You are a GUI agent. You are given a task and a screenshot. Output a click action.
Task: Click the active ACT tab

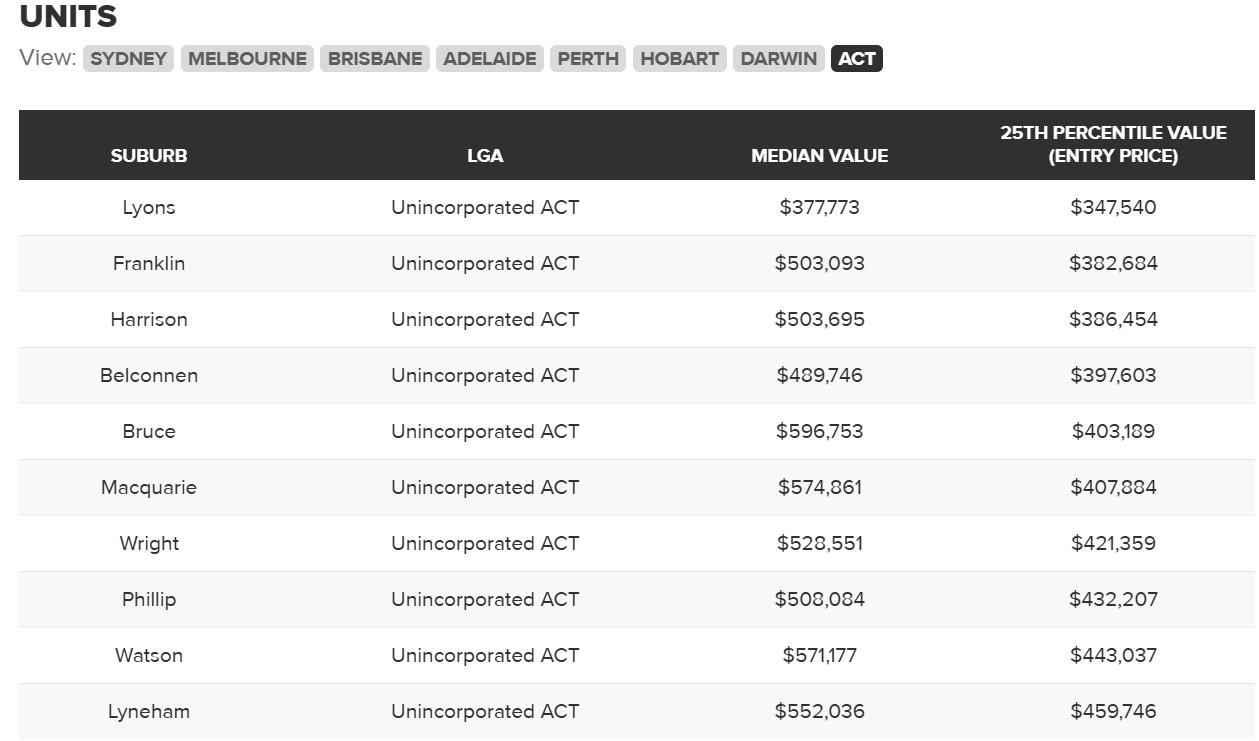pyautogui.click(x=856, y=58)
